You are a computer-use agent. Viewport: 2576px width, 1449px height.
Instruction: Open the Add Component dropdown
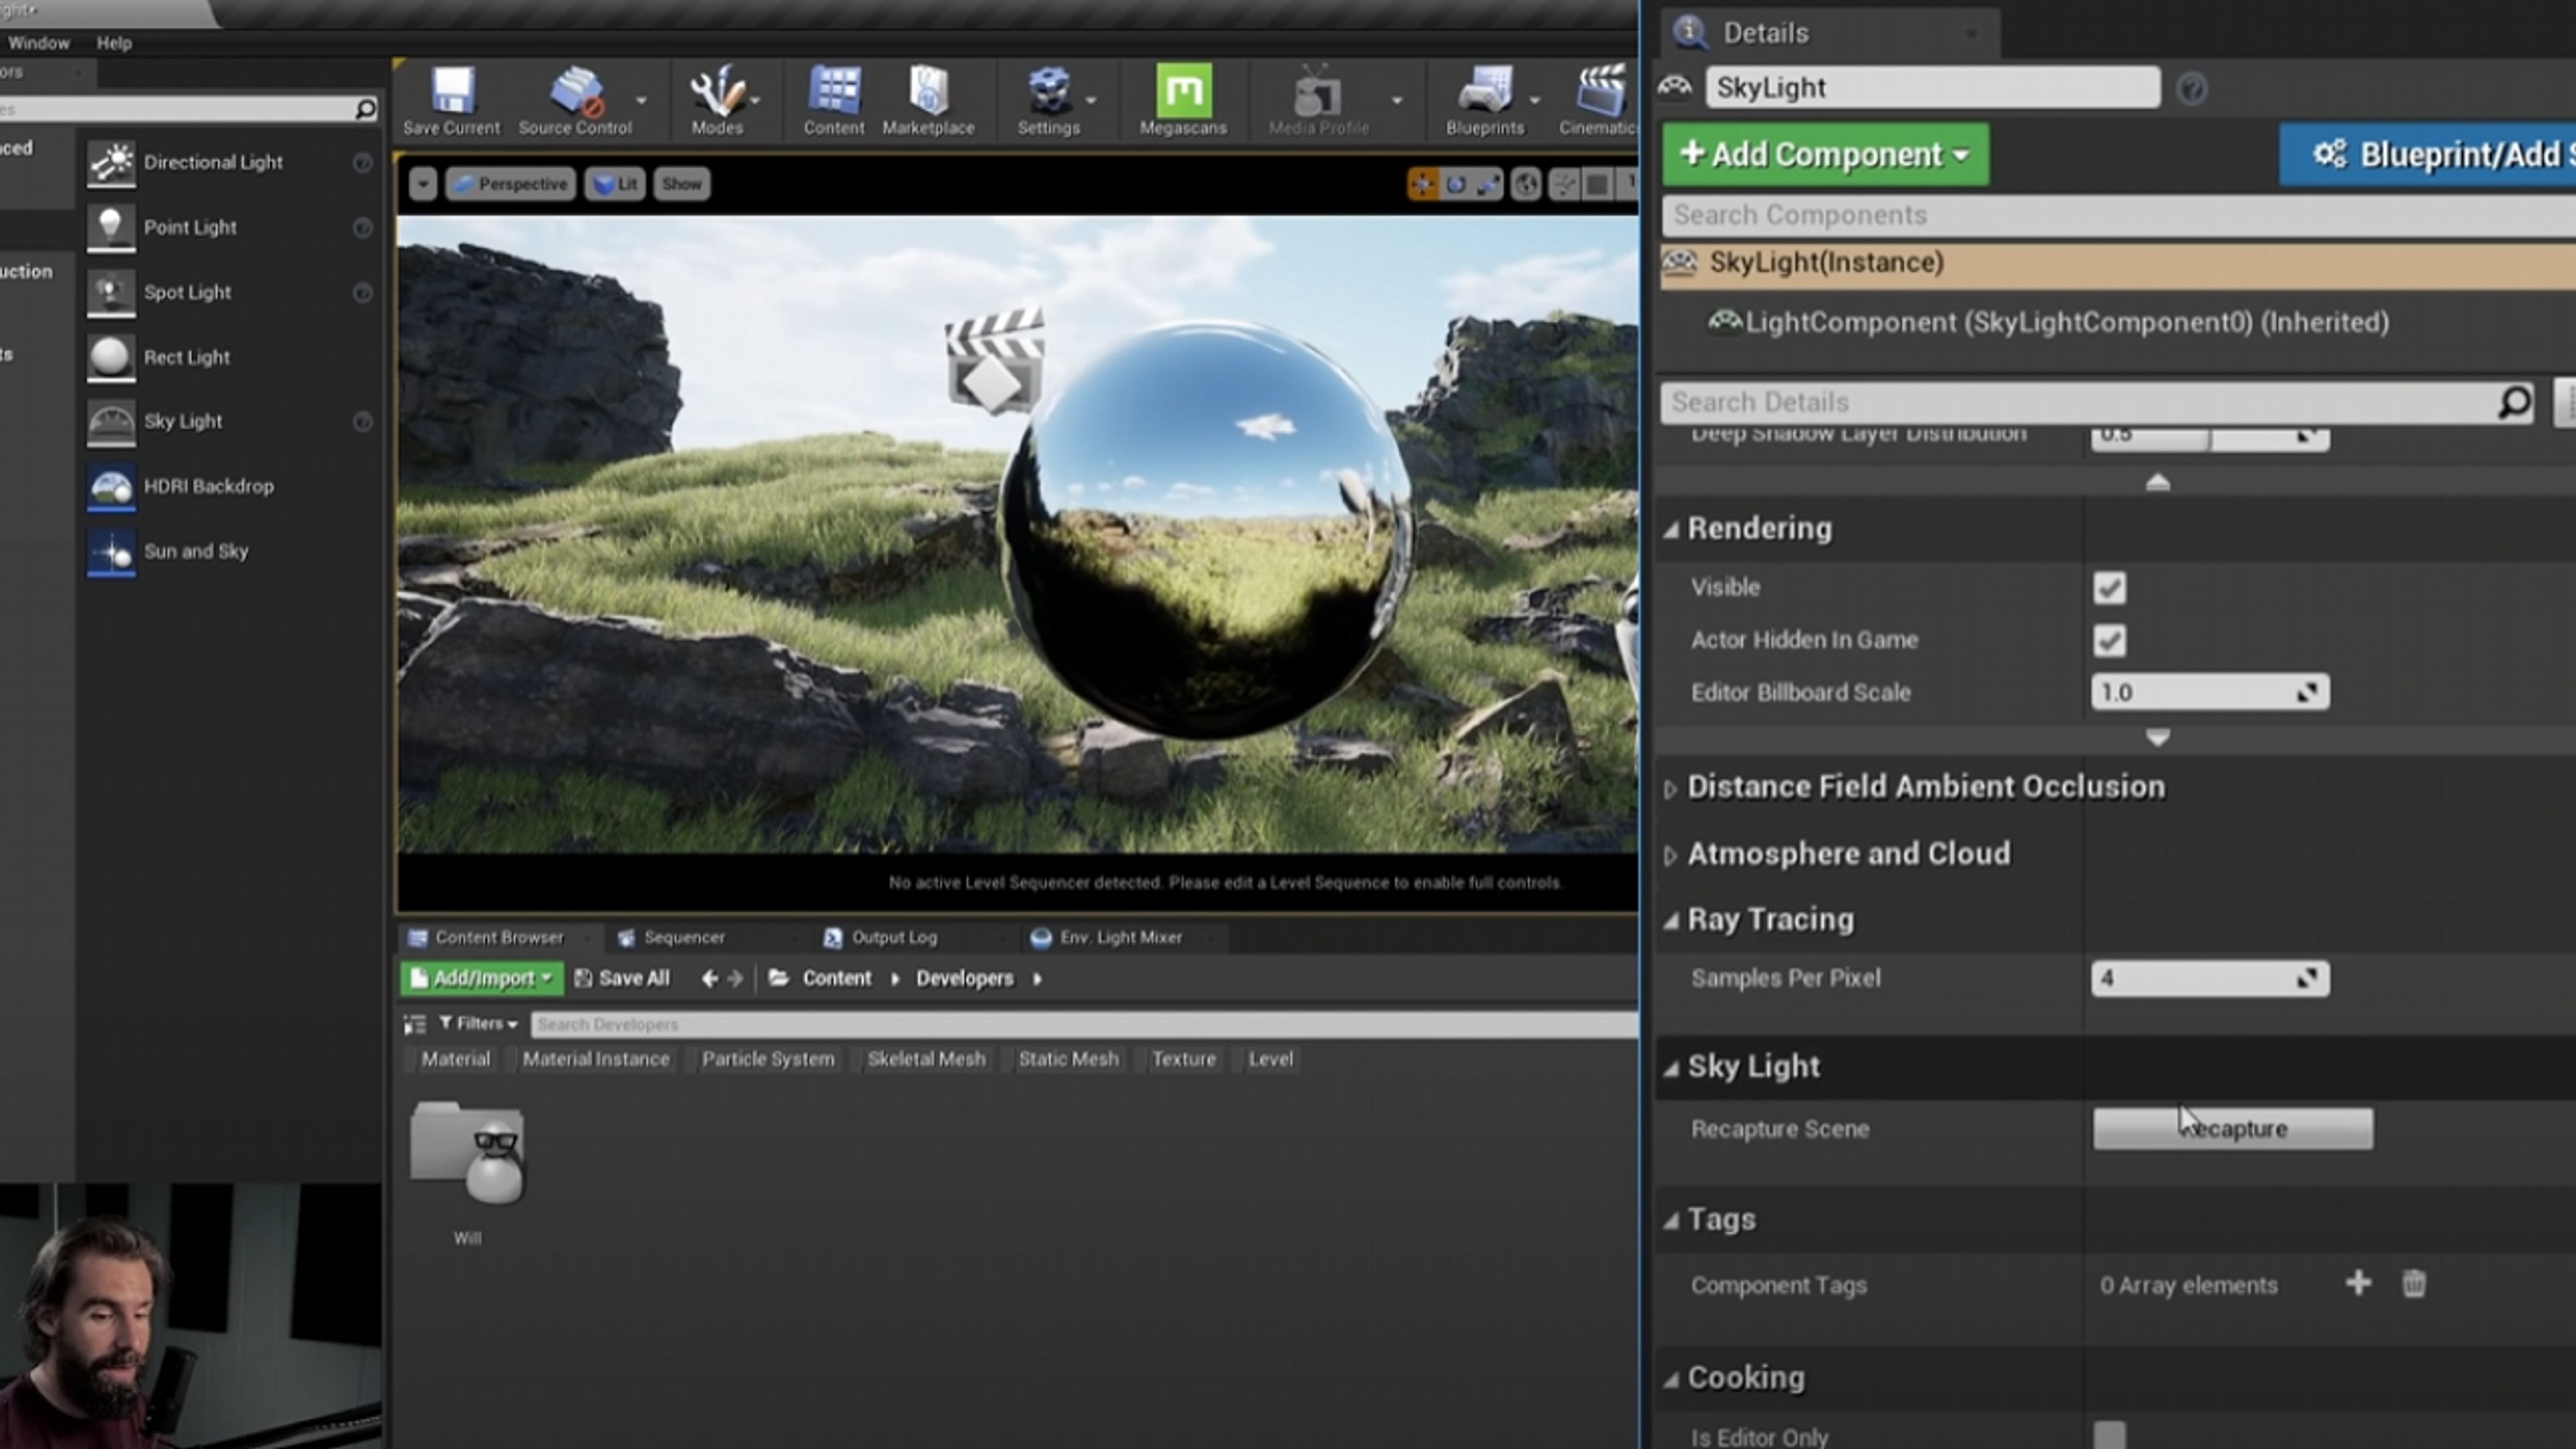coord(1825,155)
